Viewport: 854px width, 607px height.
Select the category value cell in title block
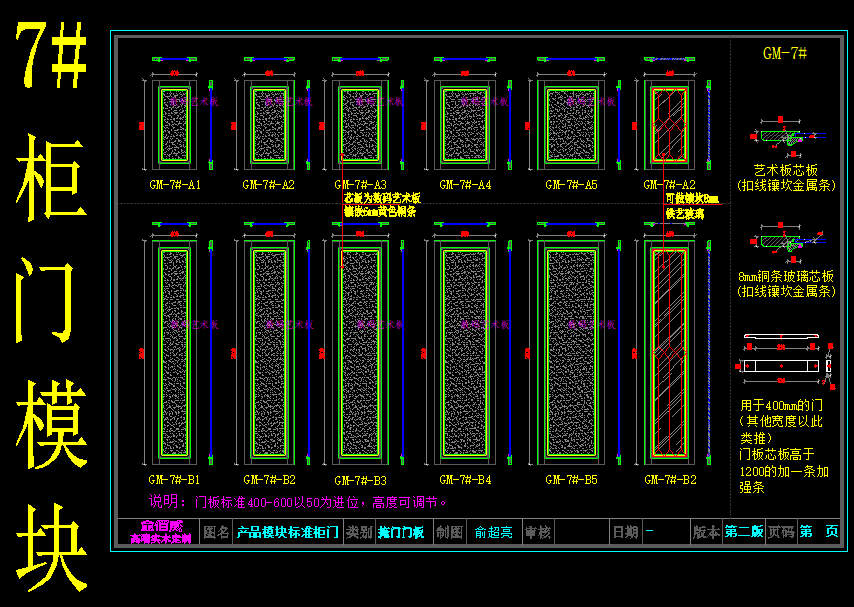pyautogui.click(x=401, y=532)
